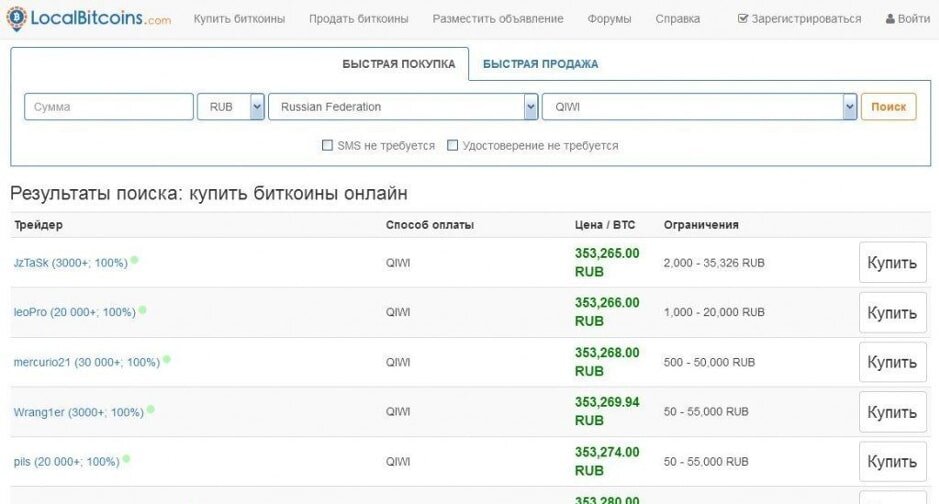Open the LocalBitcoins.com logo home link
Screen dimensions: 939x504
tap(89, 18)
